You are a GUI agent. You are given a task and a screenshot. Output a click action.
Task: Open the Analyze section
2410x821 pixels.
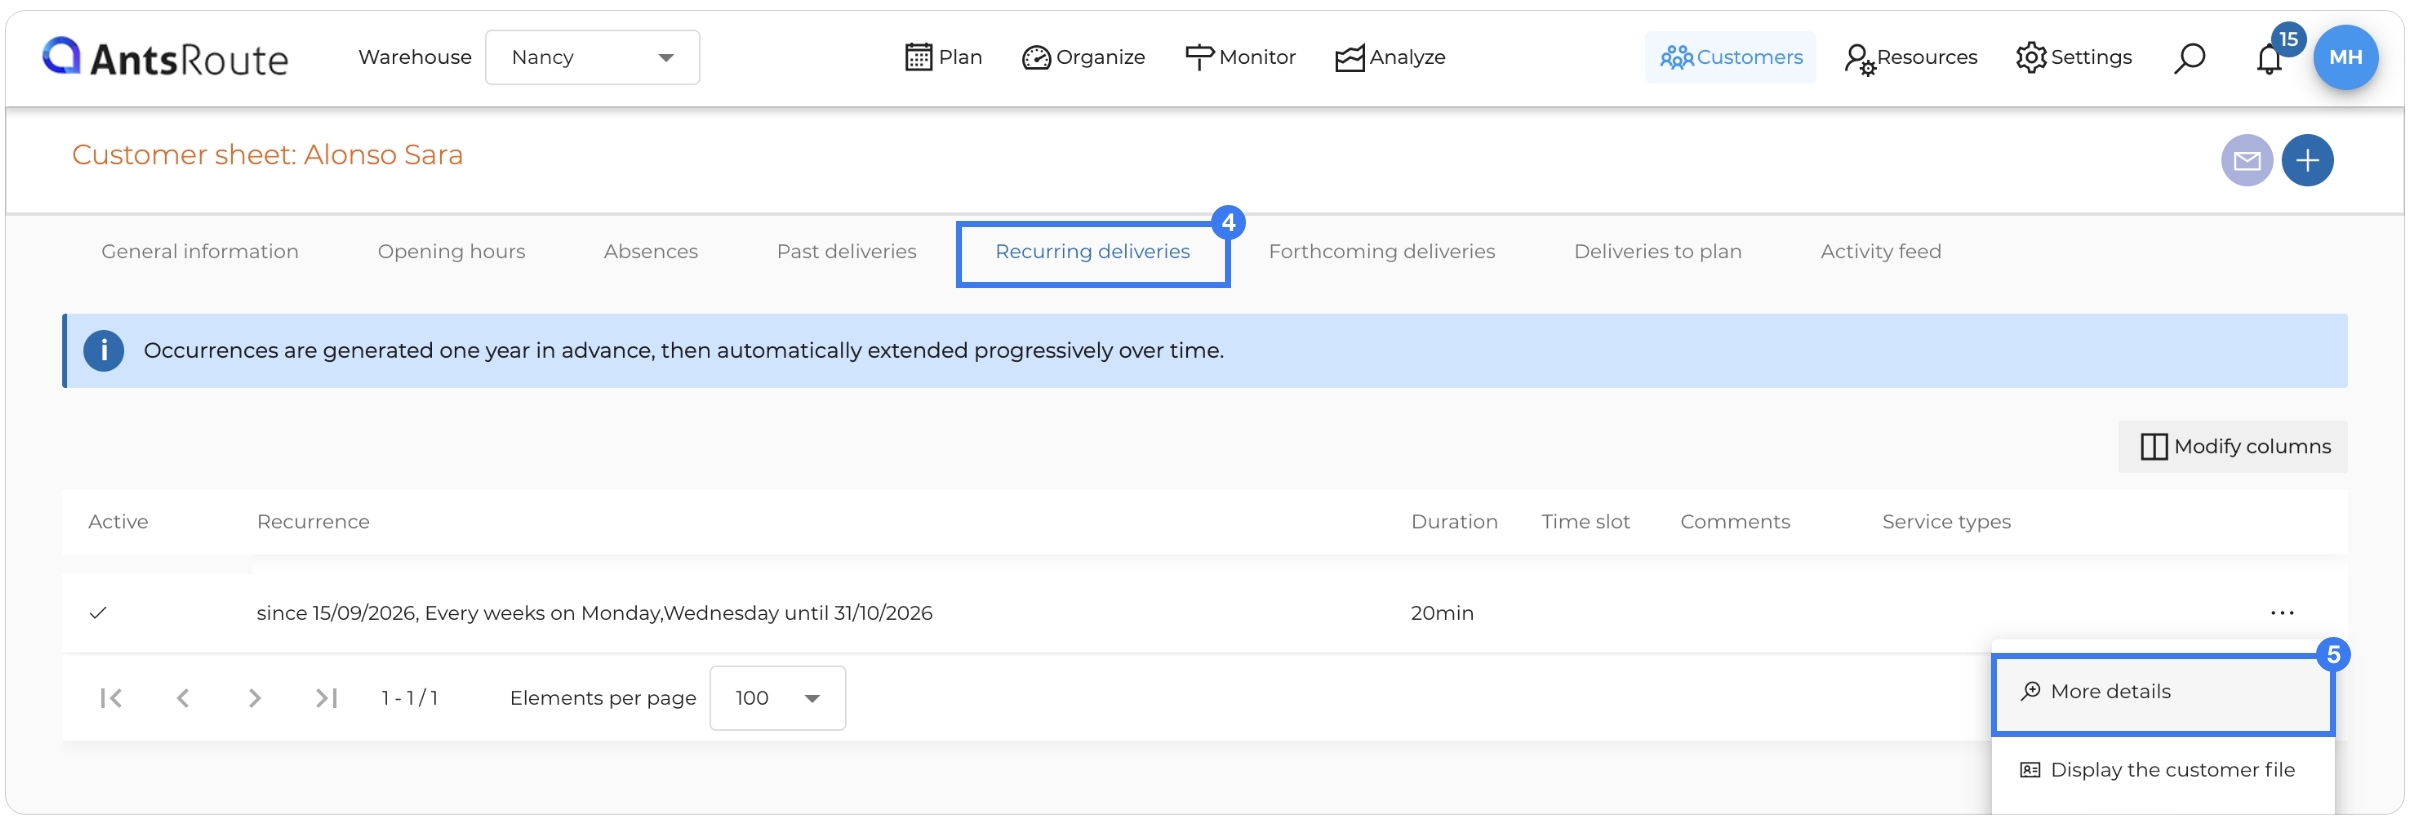(x=1390, y=57)
